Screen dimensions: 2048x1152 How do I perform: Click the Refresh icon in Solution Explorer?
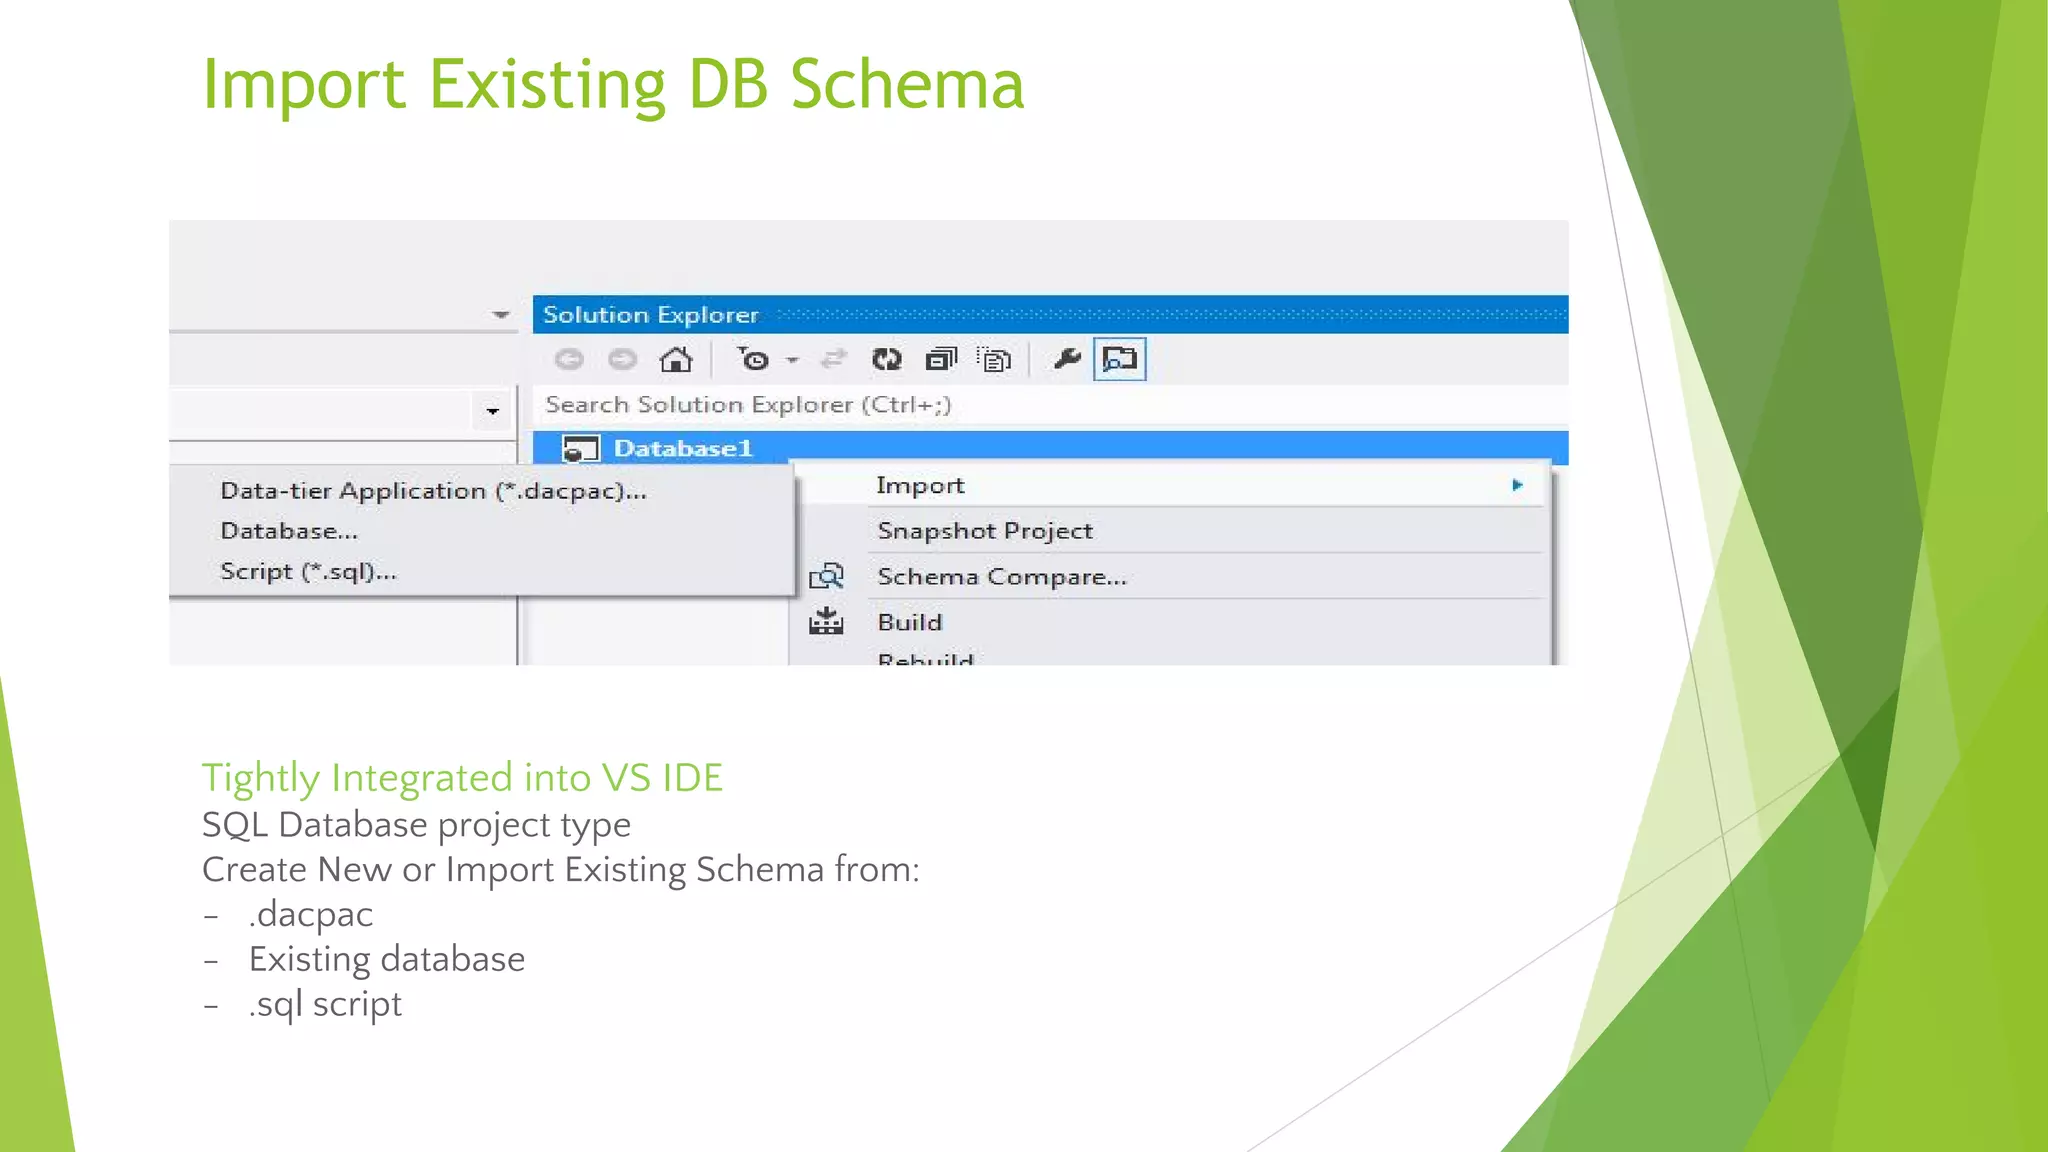[887, 359]
